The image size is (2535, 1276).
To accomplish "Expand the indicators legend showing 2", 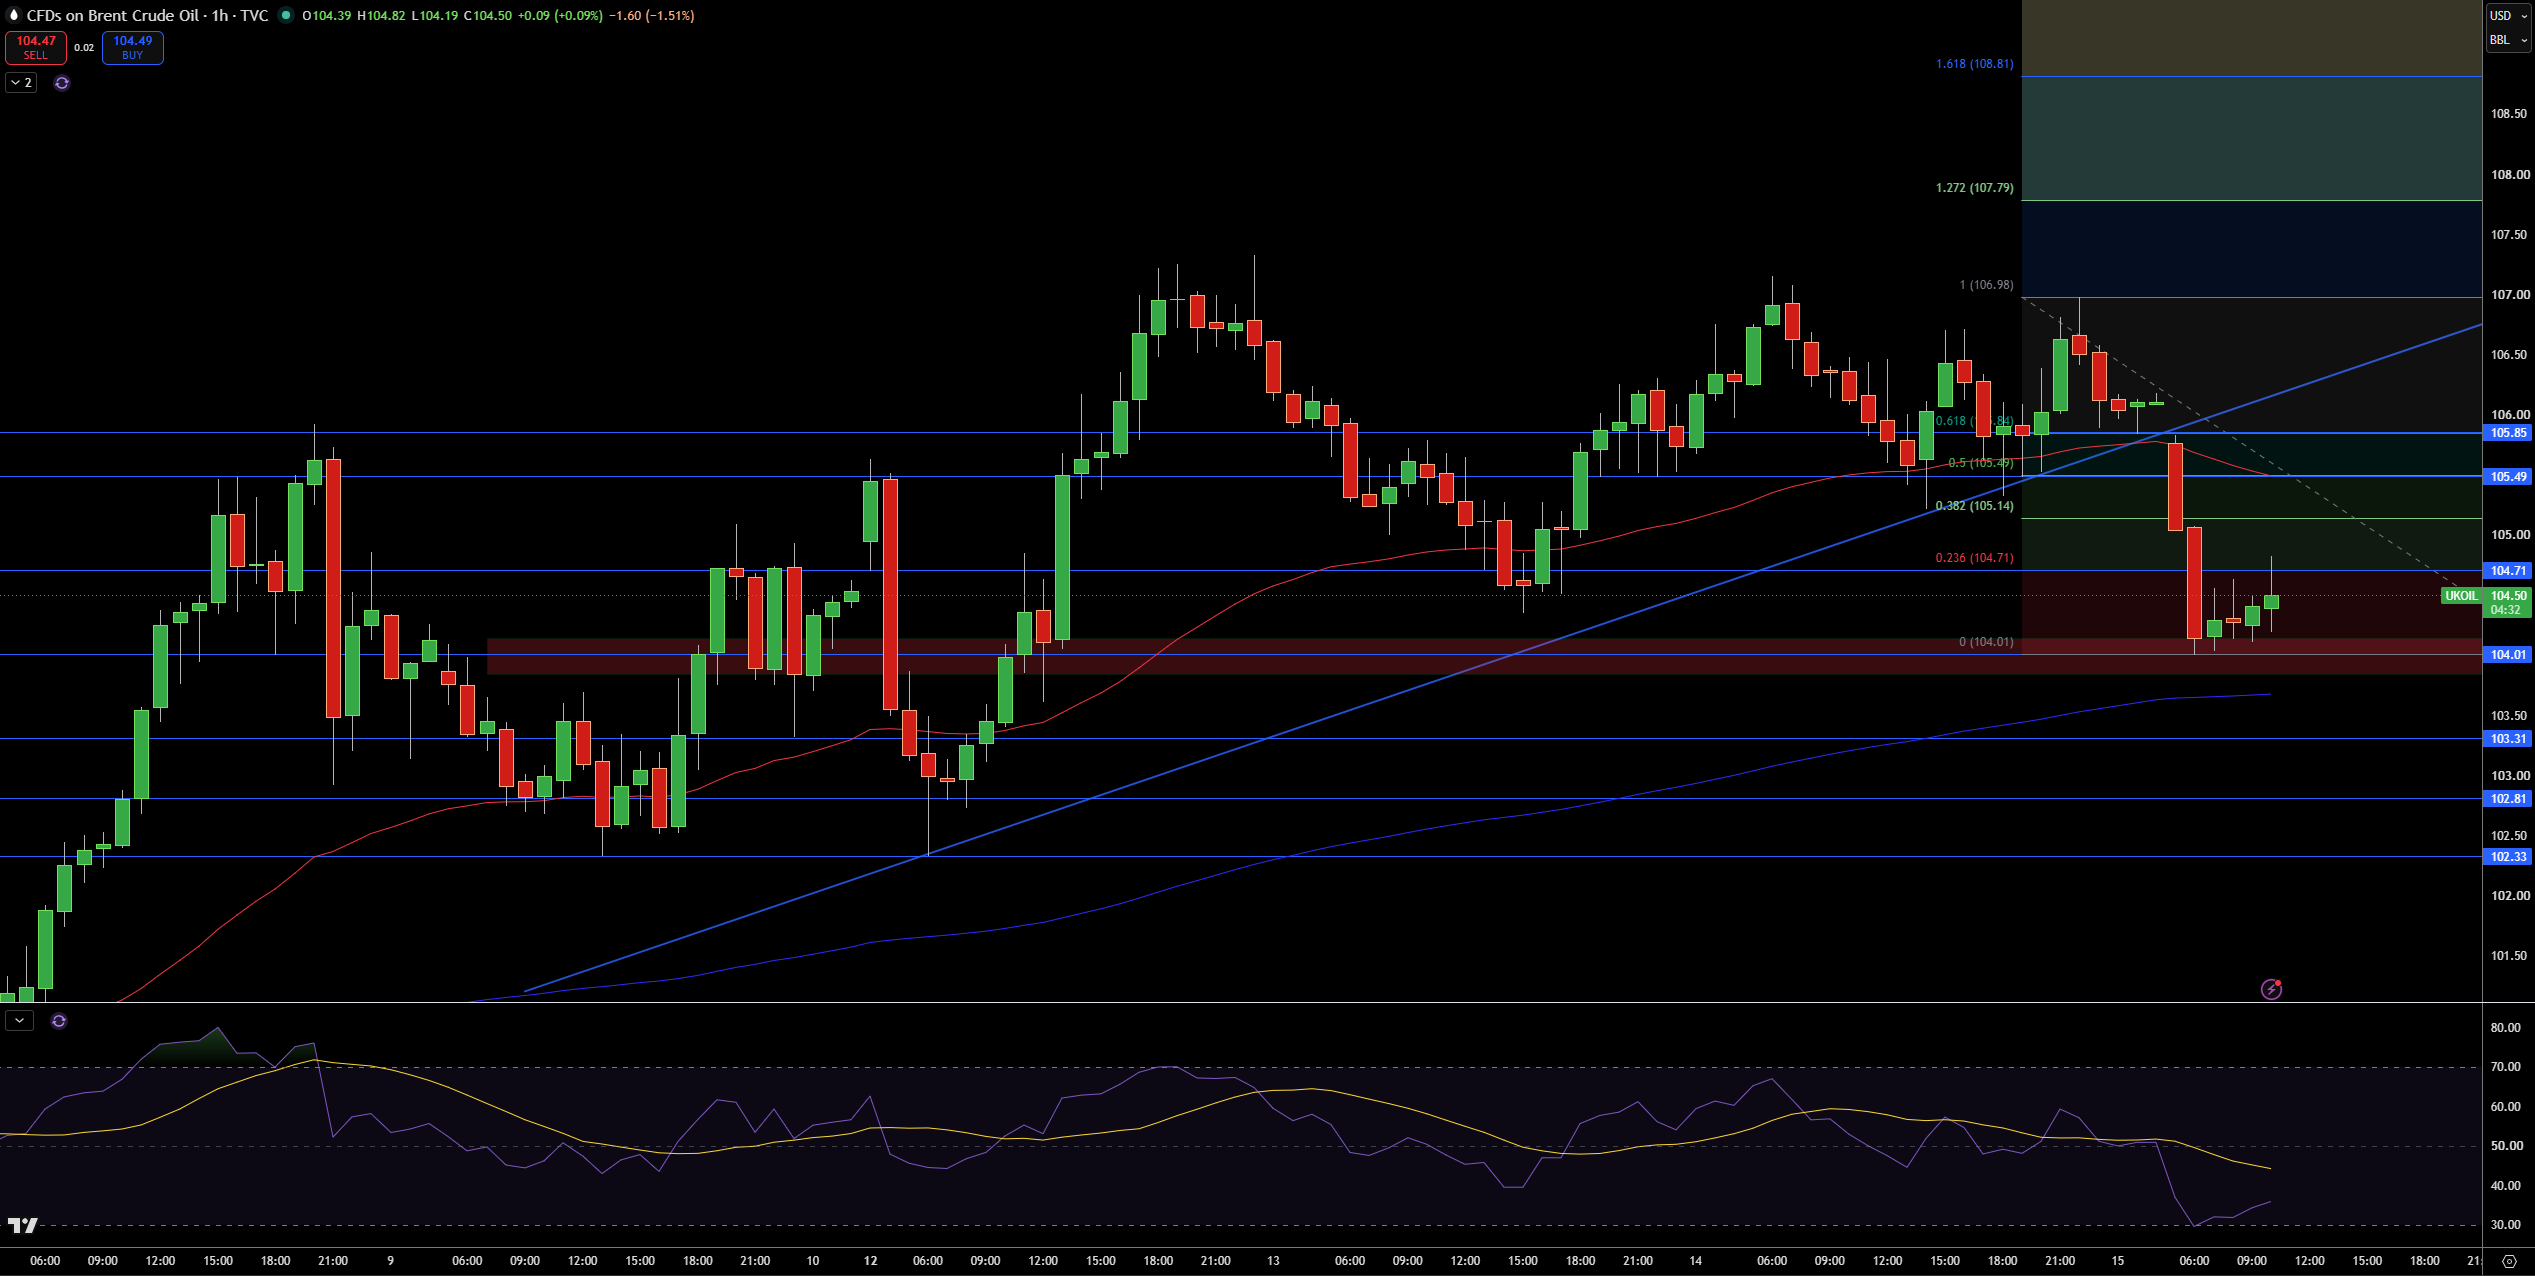I will tap(21, 83).
